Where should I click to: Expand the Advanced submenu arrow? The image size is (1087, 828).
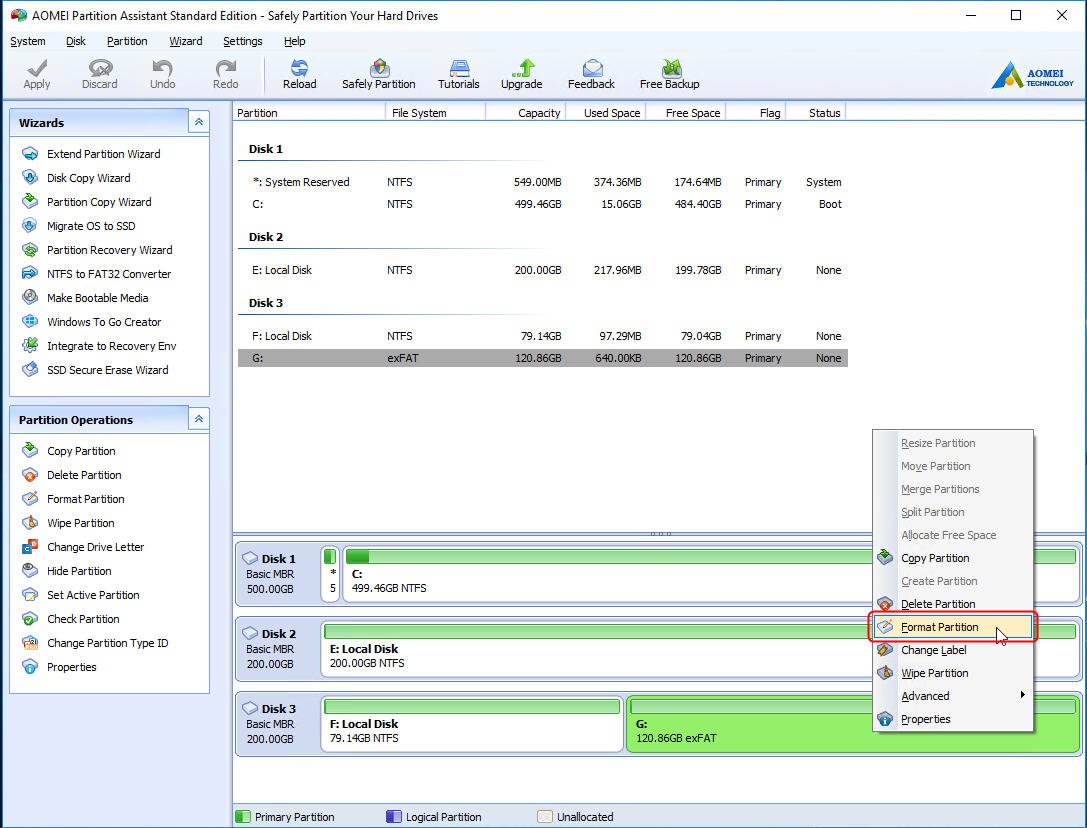[1023, 695]
